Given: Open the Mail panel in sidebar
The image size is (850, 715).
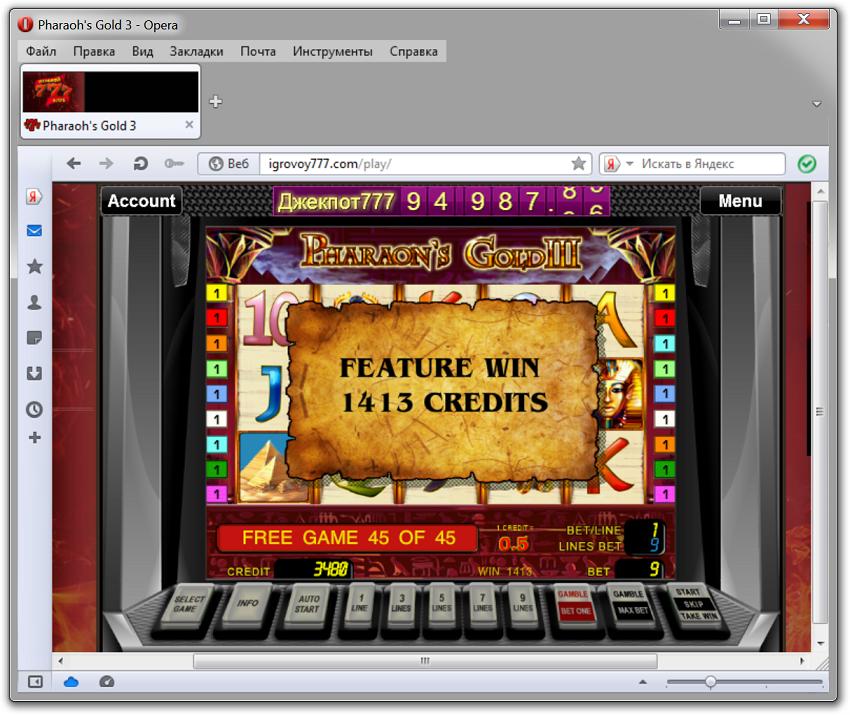Looking at the screenshot, I should [34, 231].
